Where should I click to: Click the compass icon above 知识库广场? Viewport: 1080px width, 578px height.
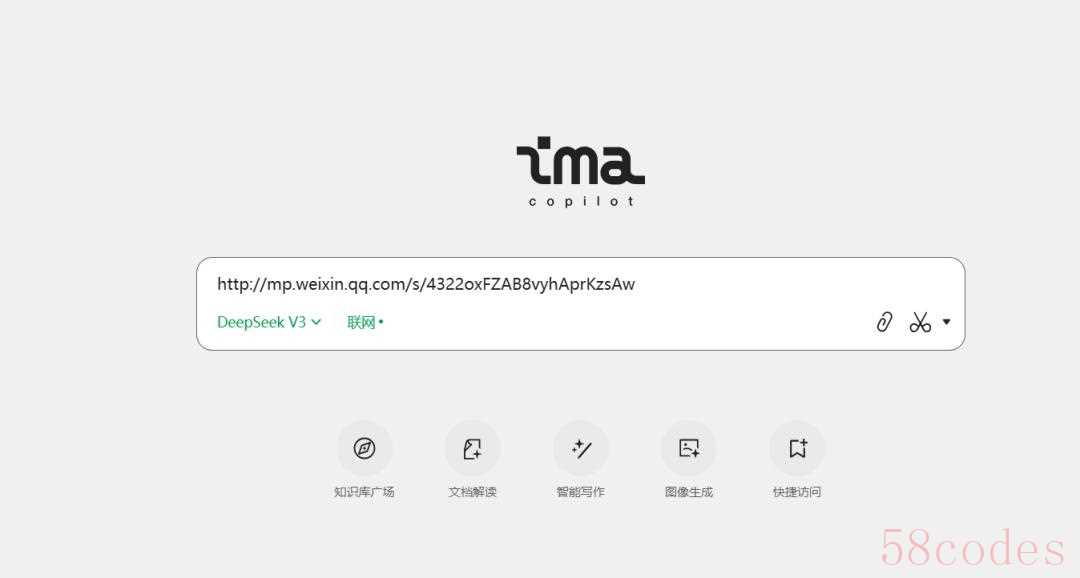click(x=364, y=448)
